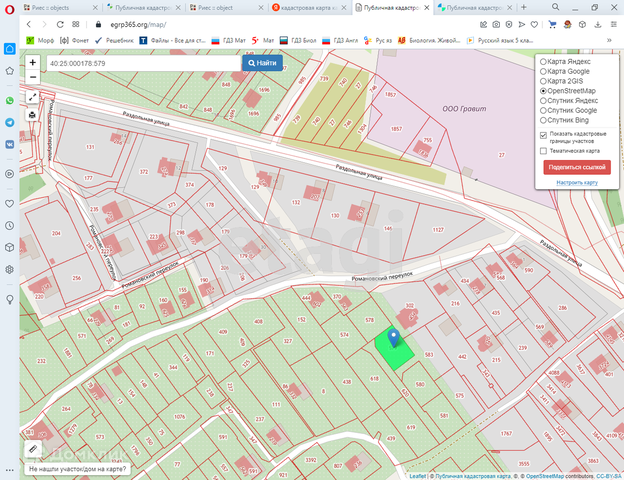Zoom out the map with minus button
Image resolution: width=624 pixels, height=480 pixels.
(33, 76)
